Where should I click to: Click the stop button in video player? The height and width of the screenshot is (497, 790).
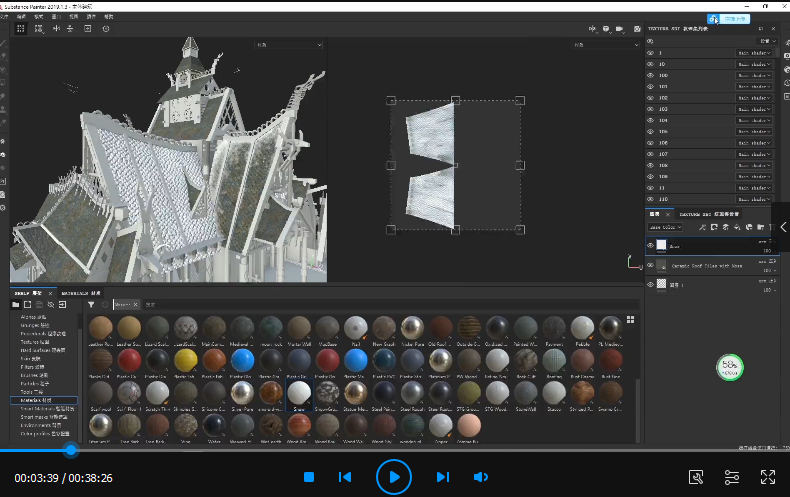tap(309, 477)
